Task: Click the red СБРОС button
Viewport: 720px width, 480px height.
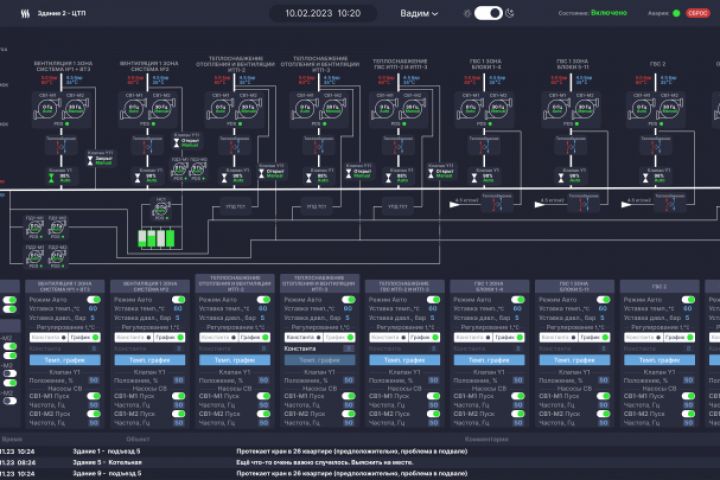Action: click(698, 13)
